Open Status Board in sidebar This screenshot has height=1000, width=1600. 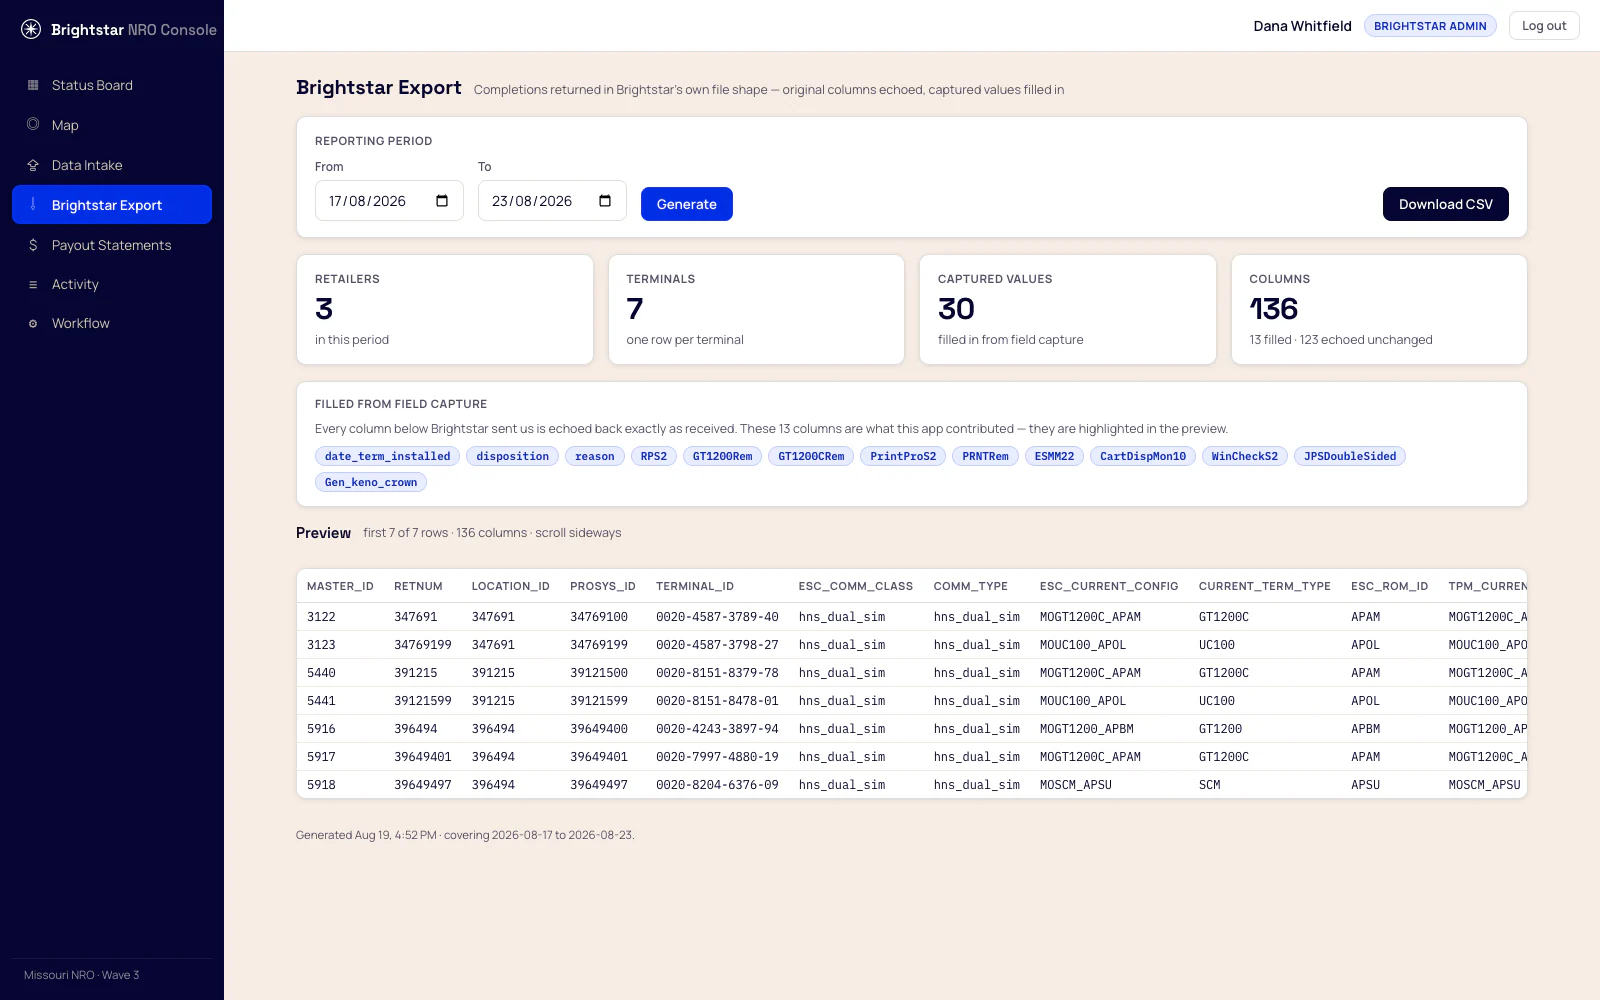click(x=112, y=85)
